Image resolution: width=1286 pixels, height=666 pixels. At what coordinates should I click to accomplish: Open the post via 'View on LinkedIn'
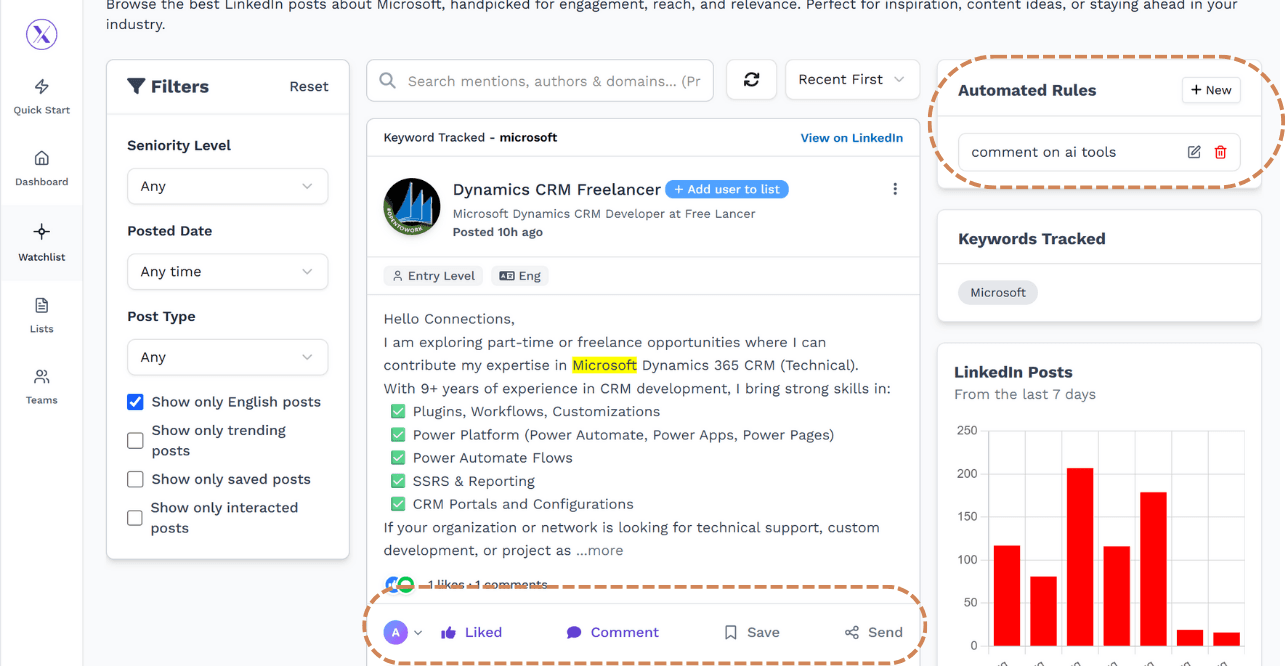pyautogui.click(x=851, y=137)
